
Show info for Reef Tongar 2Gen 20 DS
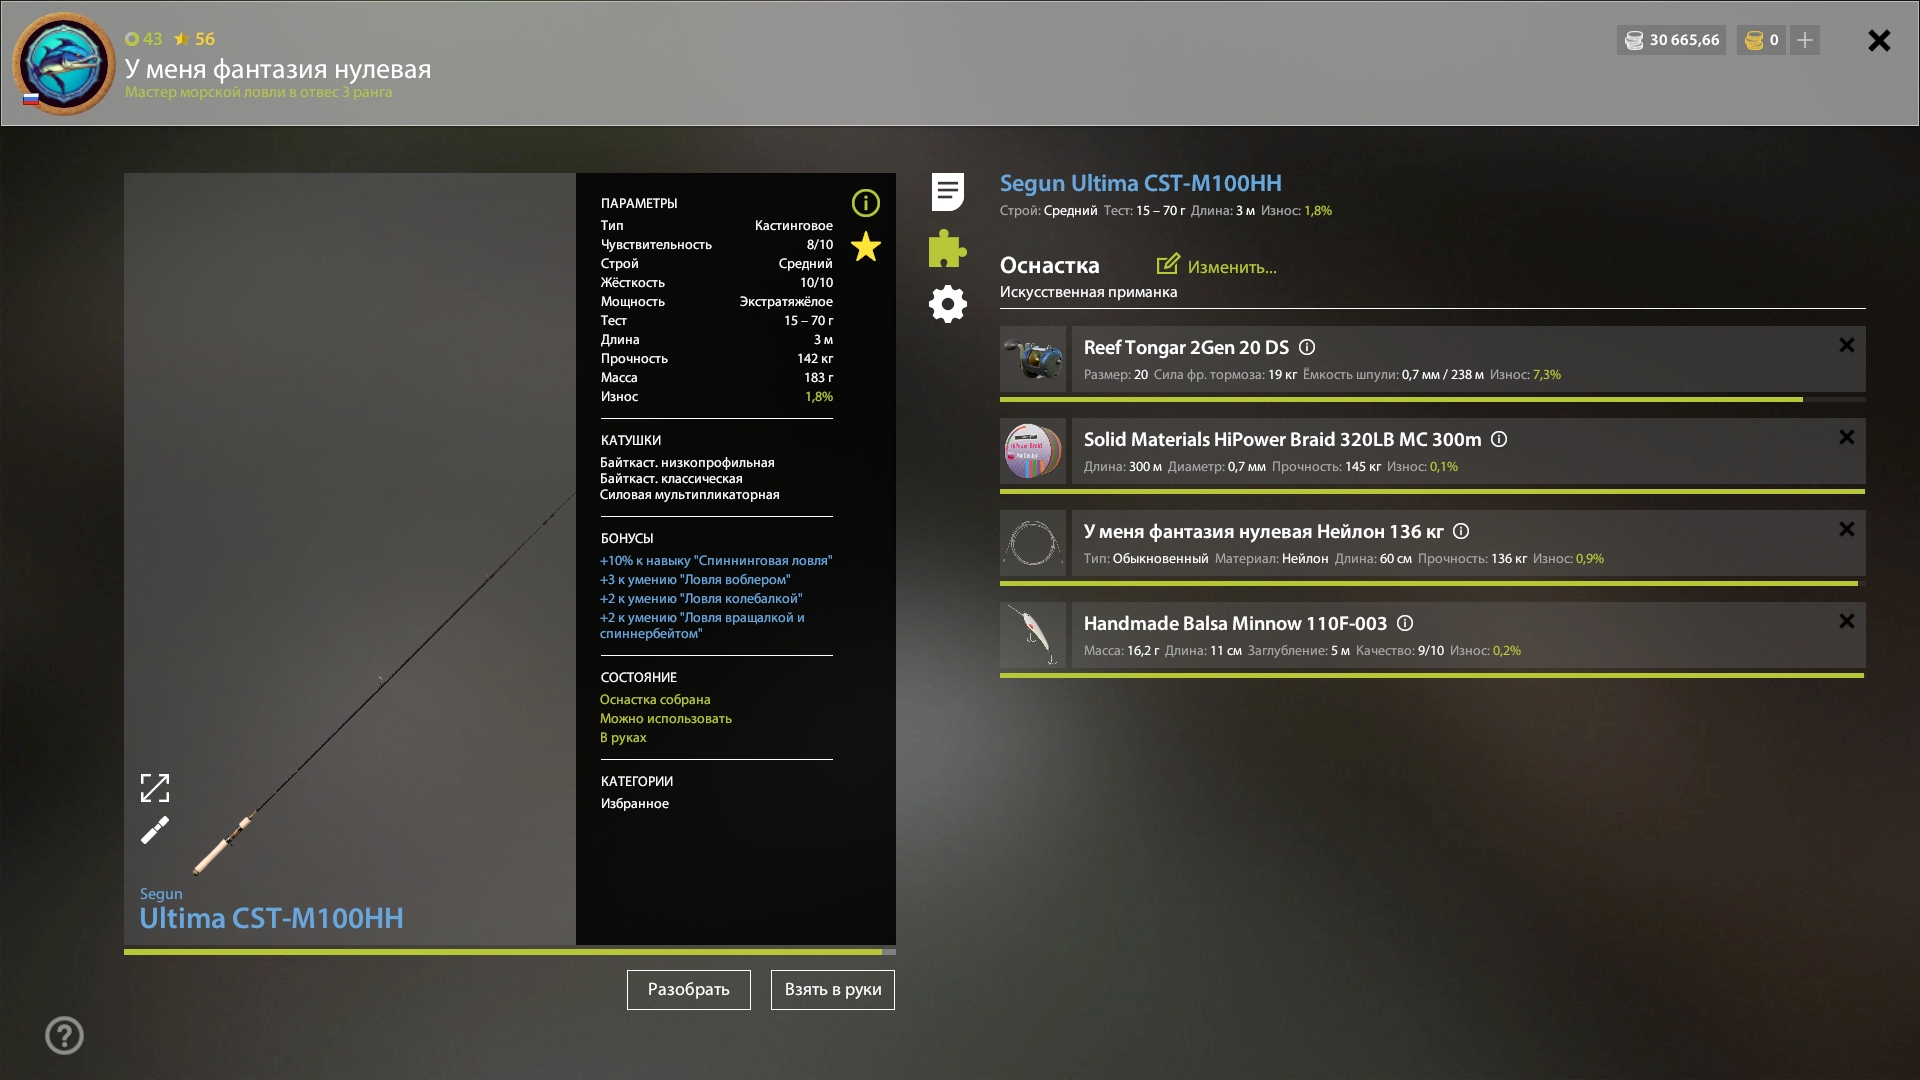1307,347
